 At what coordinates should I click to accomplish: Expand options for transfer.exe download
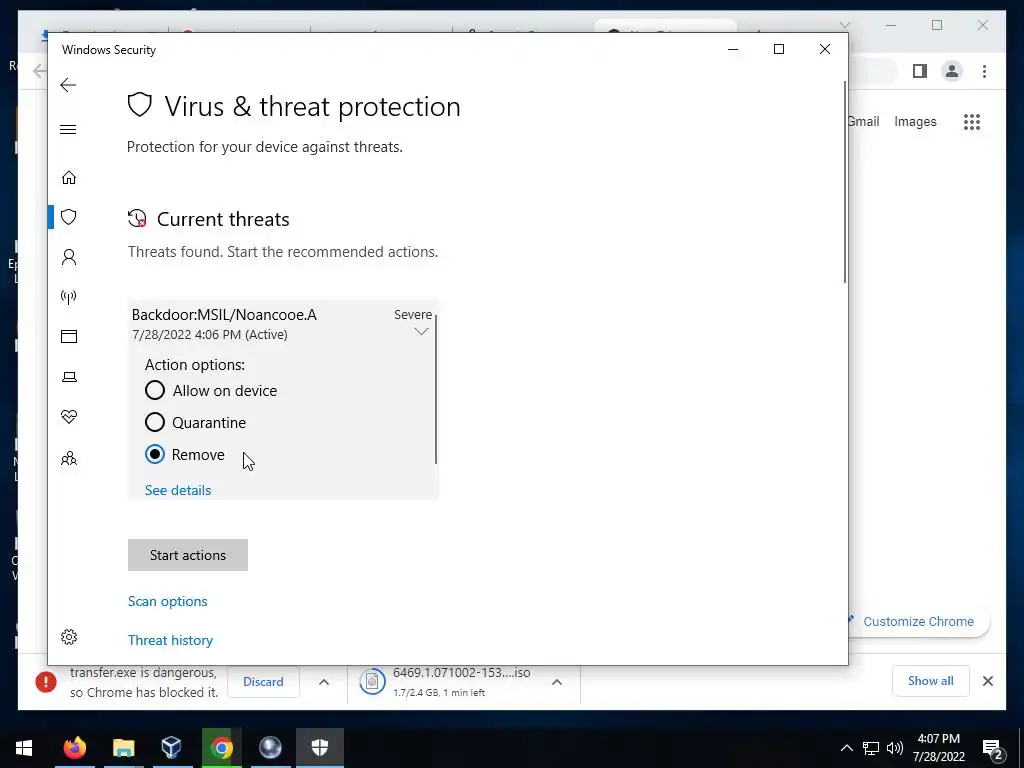pyautogui.click(x=323, y=682)
